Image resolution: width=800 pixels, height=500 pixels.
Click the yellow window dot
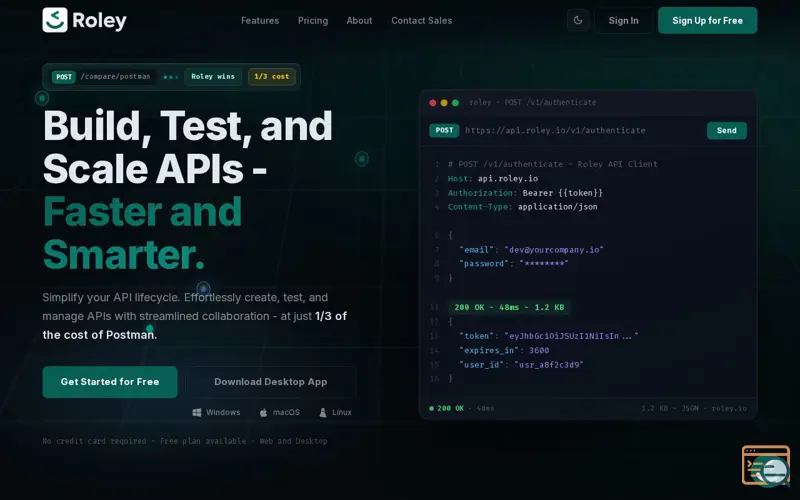(444, 103)
